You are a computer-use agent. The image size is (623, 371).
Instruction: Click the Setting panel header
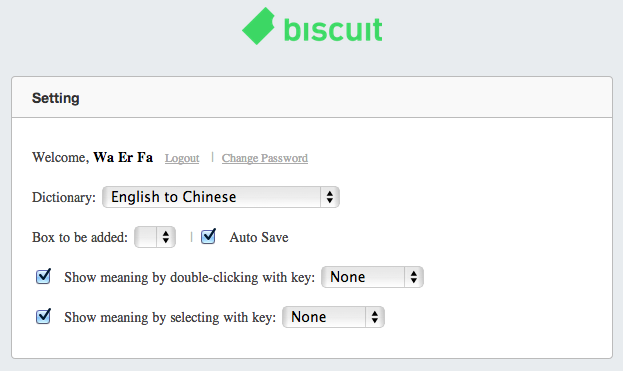pyautogui.click(x=312, y=97)
